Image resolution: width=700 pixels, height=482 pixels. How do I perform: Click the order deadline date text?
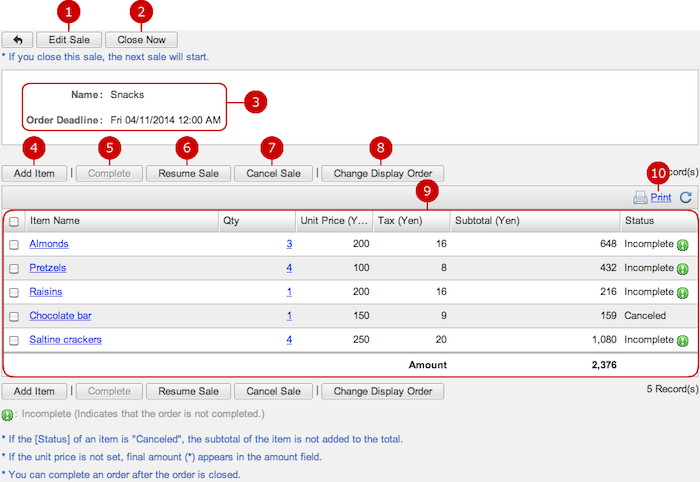pos(166,120)
